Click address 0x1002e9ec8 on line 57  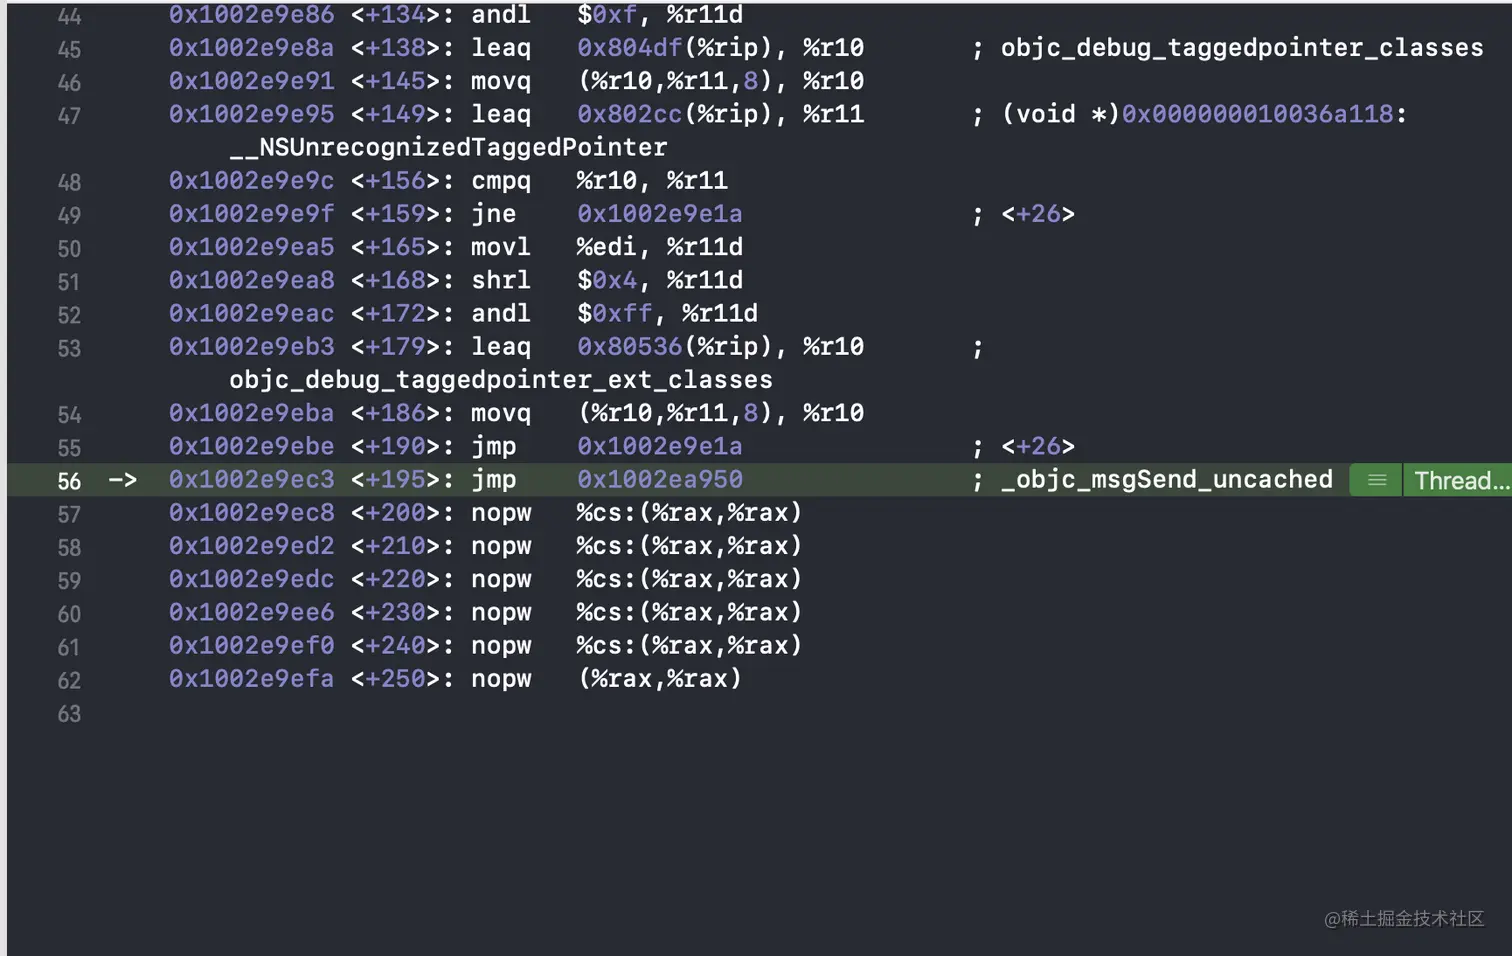click(x=251, y=512)
